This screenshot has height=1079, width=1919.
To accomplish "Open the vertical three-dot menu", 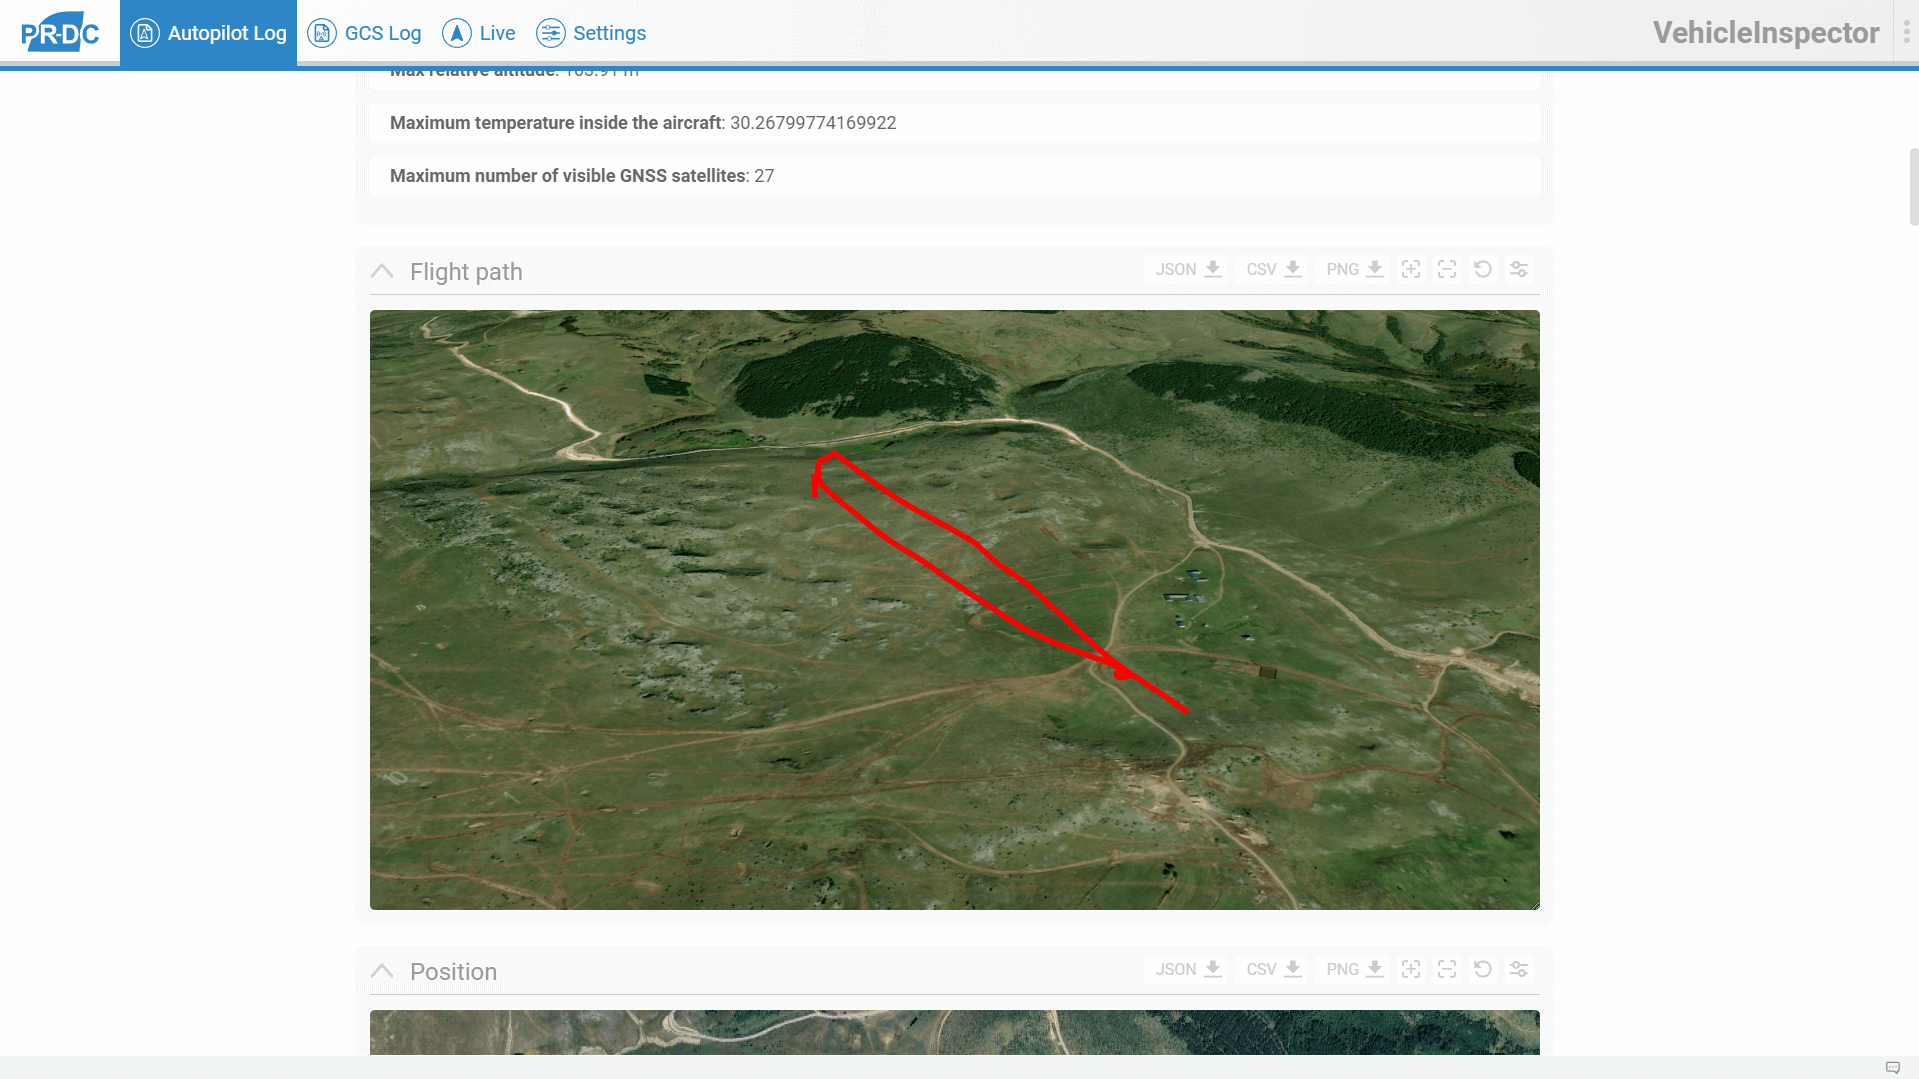I will pos(1906,33).
